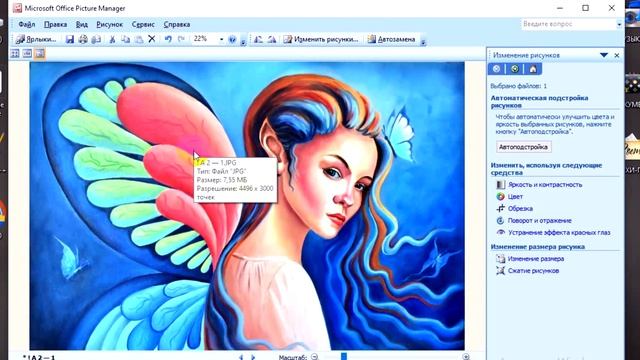Open the Вид menu
This screenshot has width=640, height=360.
click(82, 24)
